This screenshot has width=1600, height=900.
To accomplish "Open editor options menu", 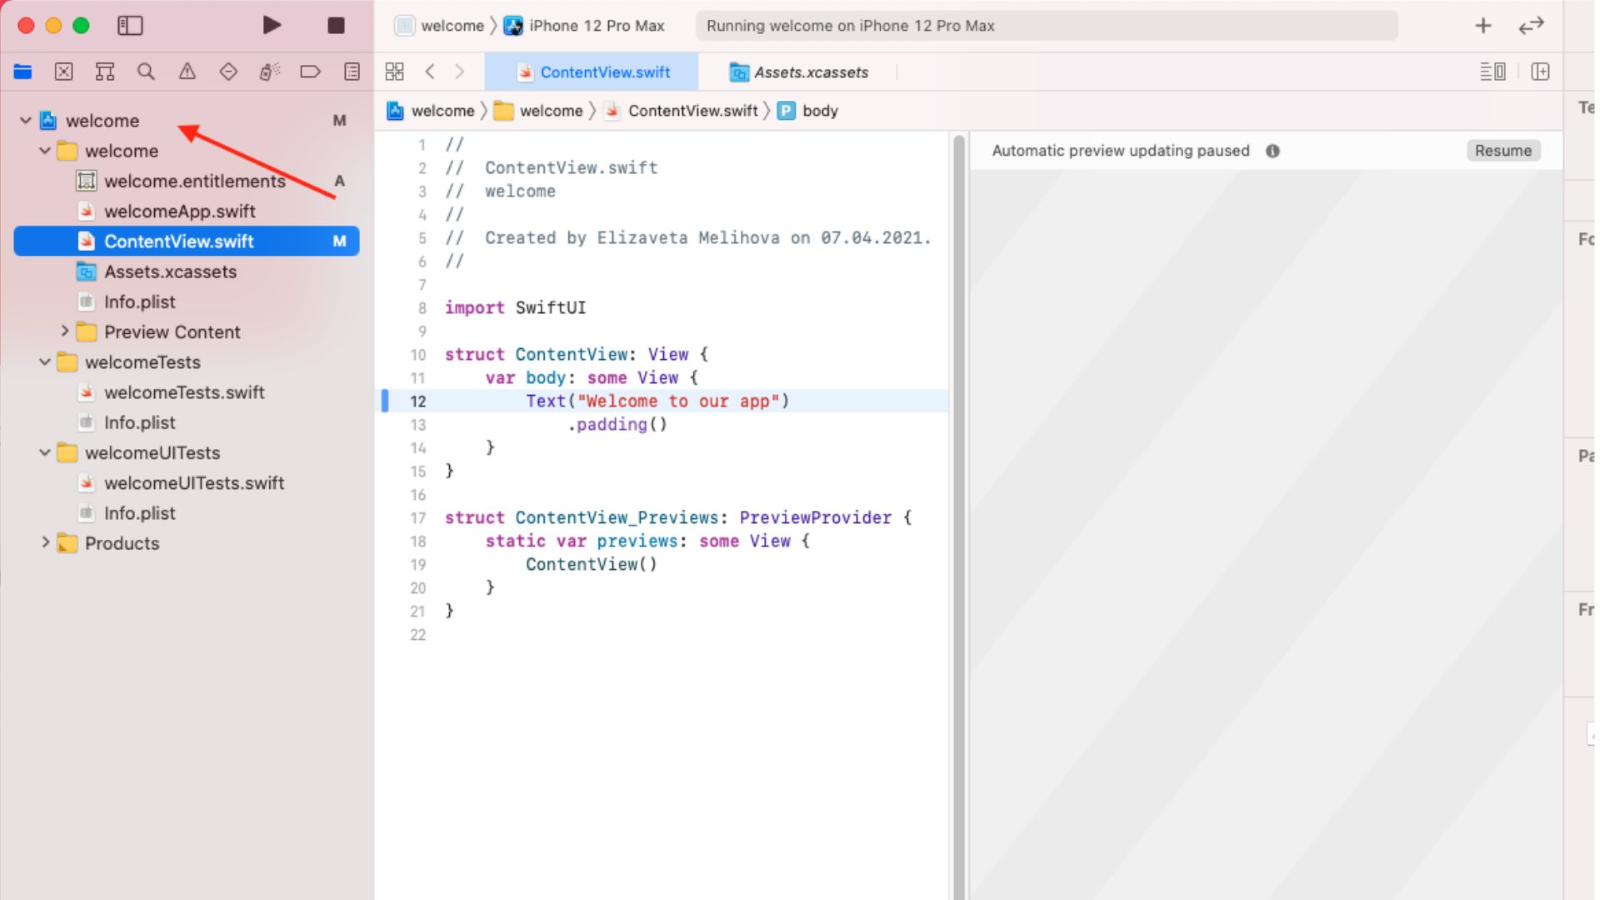I will tap(1493, 71).
